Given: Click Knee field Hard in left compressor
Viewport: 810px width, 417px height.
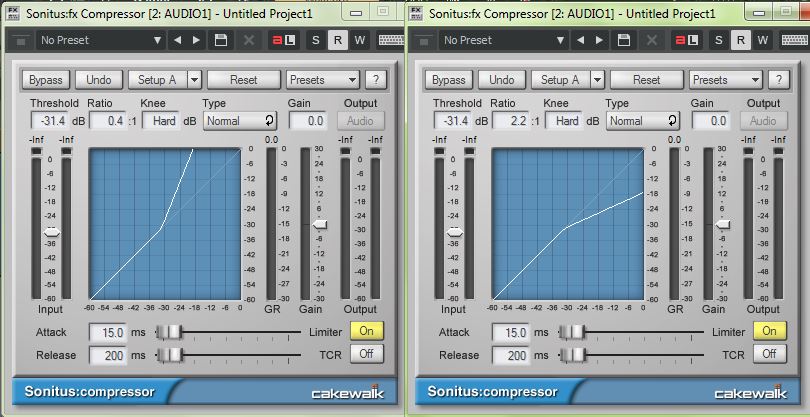Looking at the screenshot, I should (162, 121).
